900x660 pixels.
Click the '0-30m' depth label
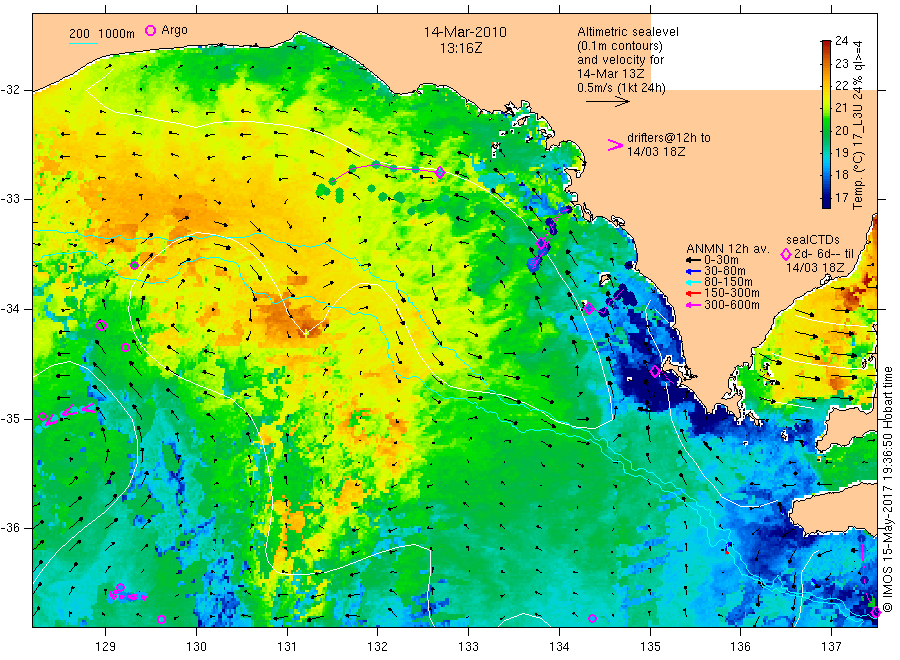click(721, 260)
